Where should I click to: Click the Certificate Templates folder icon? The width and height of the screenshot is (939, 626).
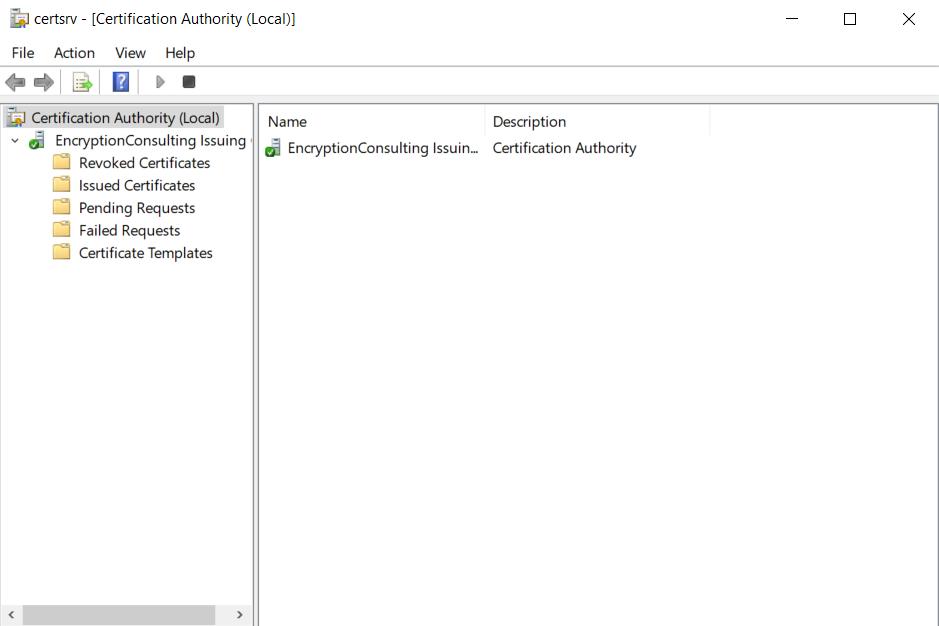coord(62,252)
